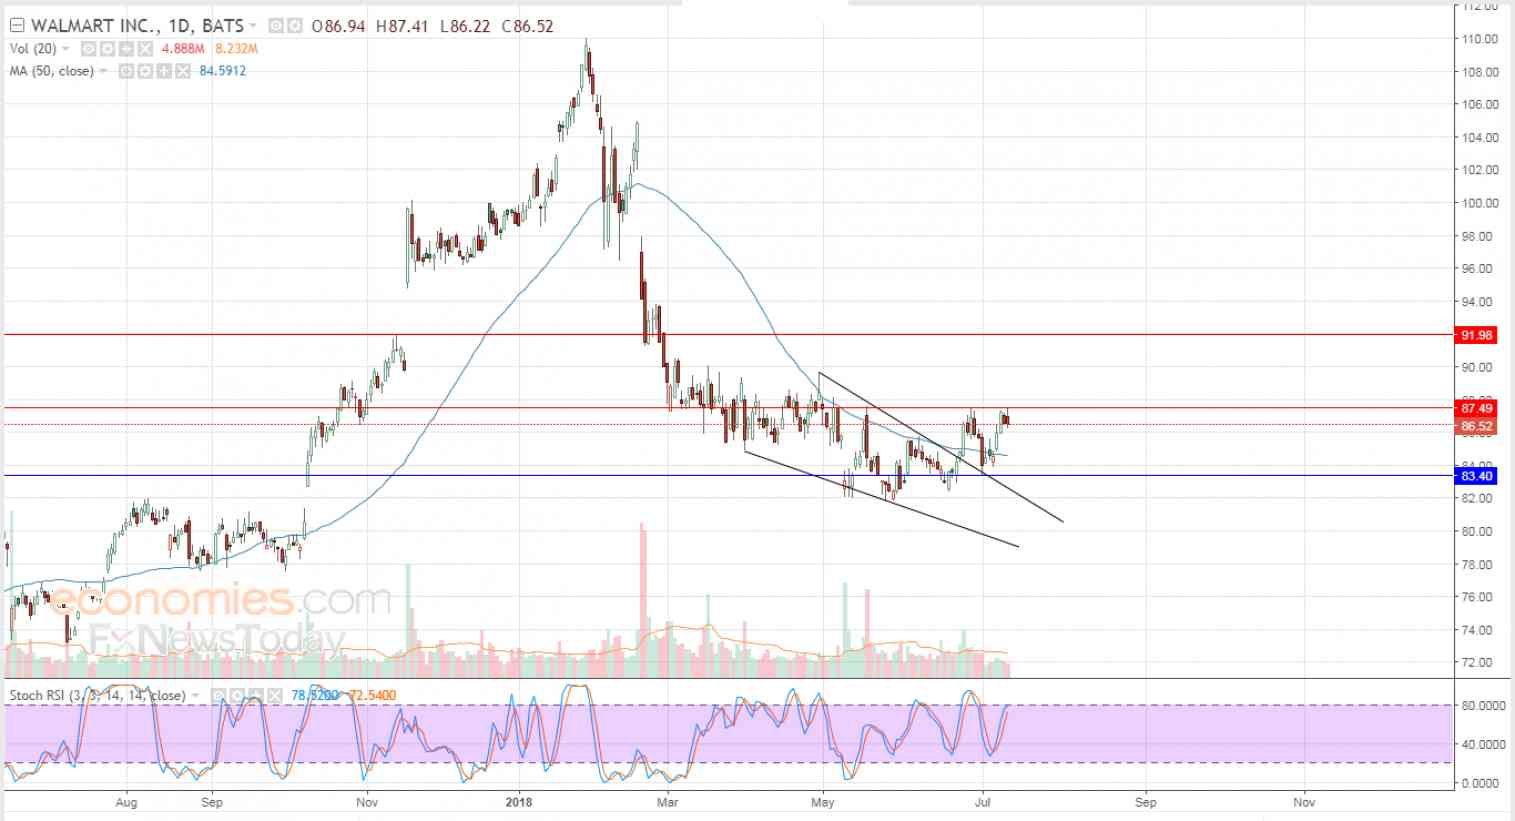
Task: Click the open price O86.94 in the header
Action: point(338,26)
